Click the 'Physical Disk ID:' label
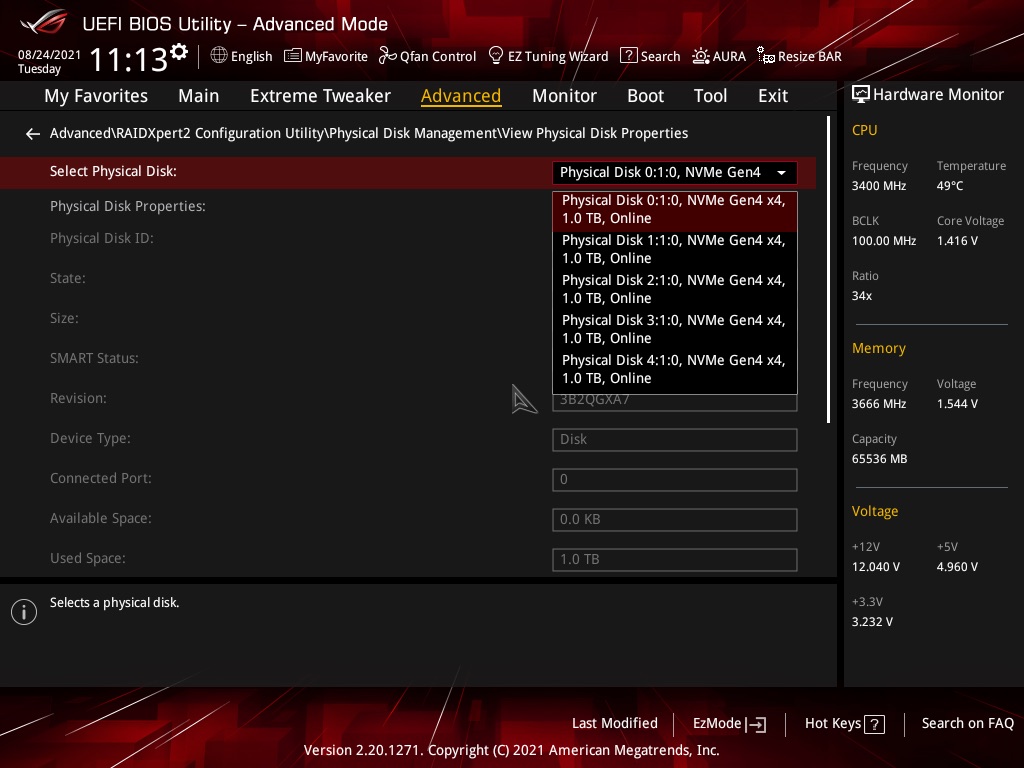 coord(102,238)
